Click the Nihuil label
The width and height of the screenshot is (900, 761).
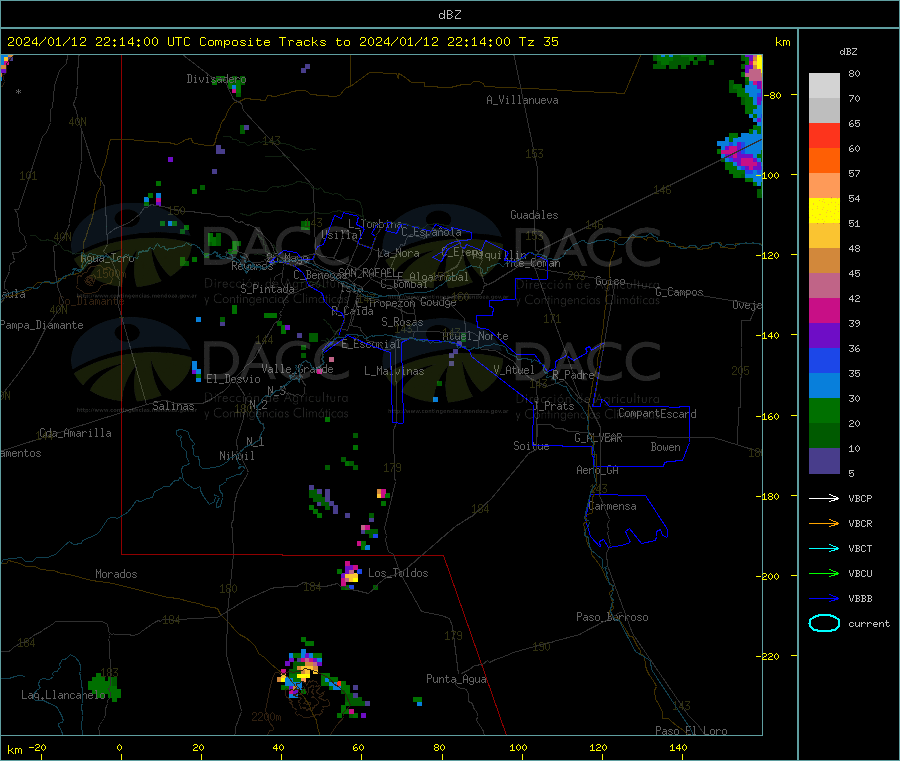click(236, 456)
